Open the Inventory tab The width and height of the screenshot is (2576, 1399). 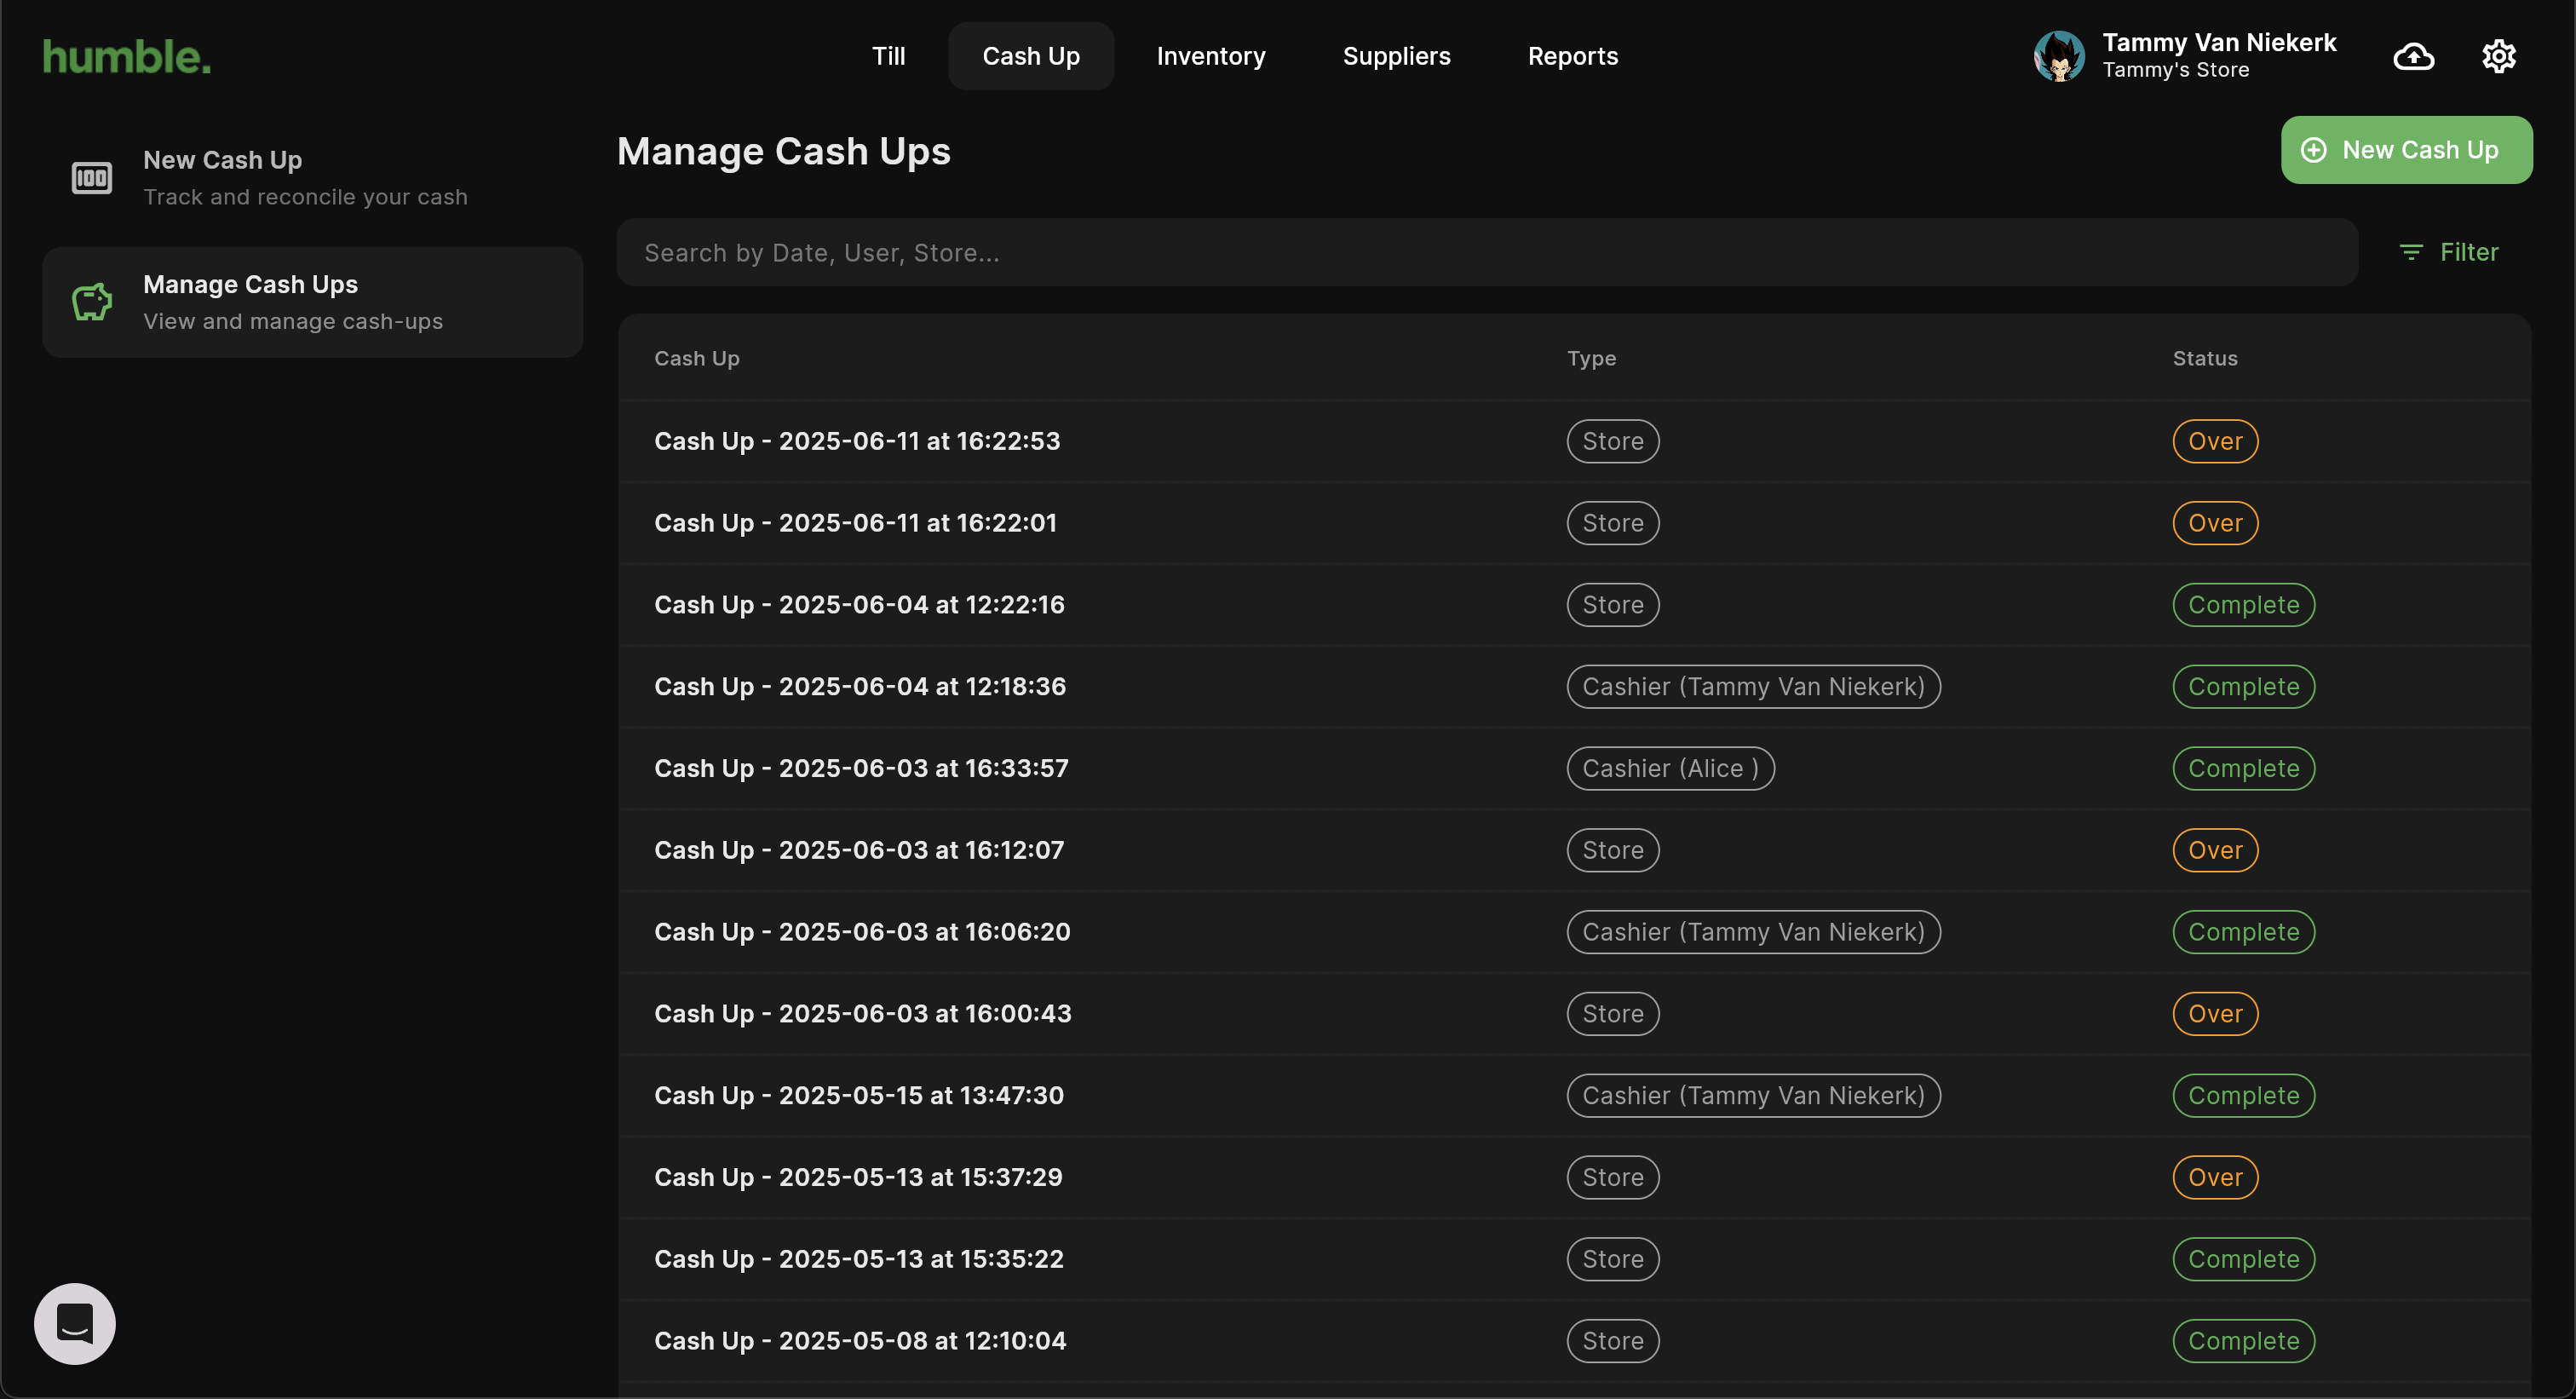pos(1210,56)
